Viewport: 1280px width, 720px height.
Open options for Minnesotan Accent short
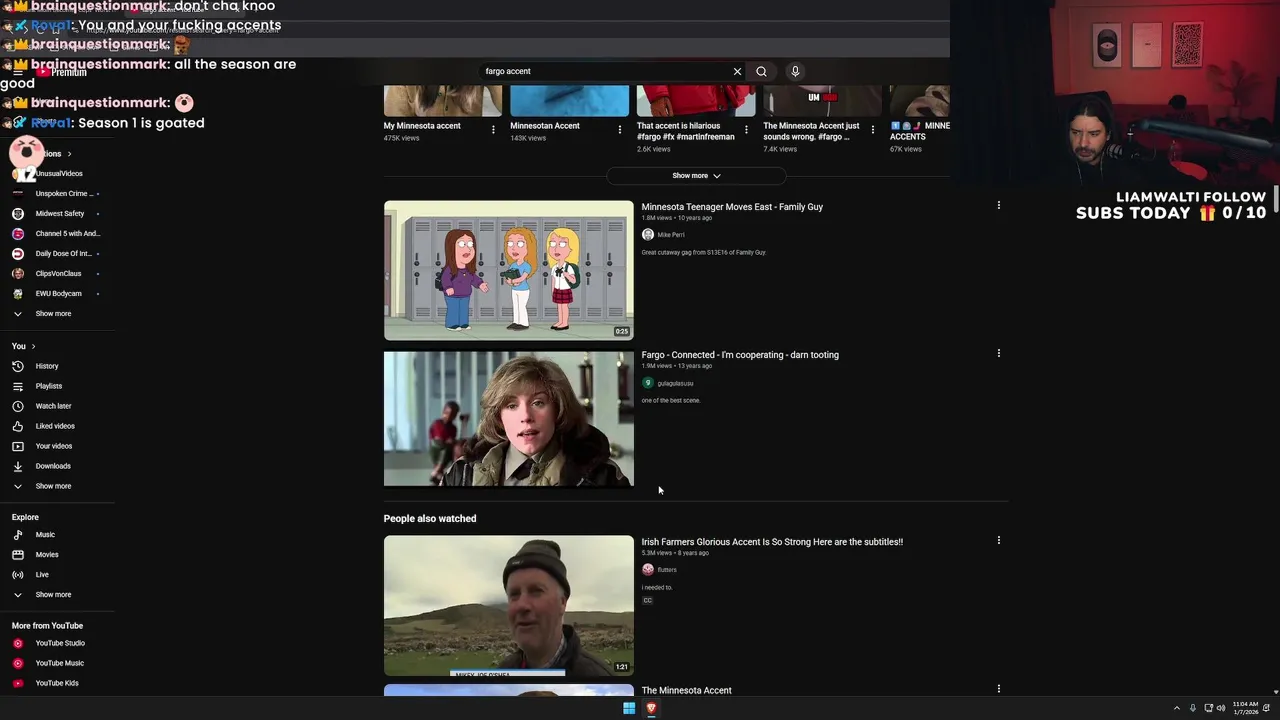[619, 130]
